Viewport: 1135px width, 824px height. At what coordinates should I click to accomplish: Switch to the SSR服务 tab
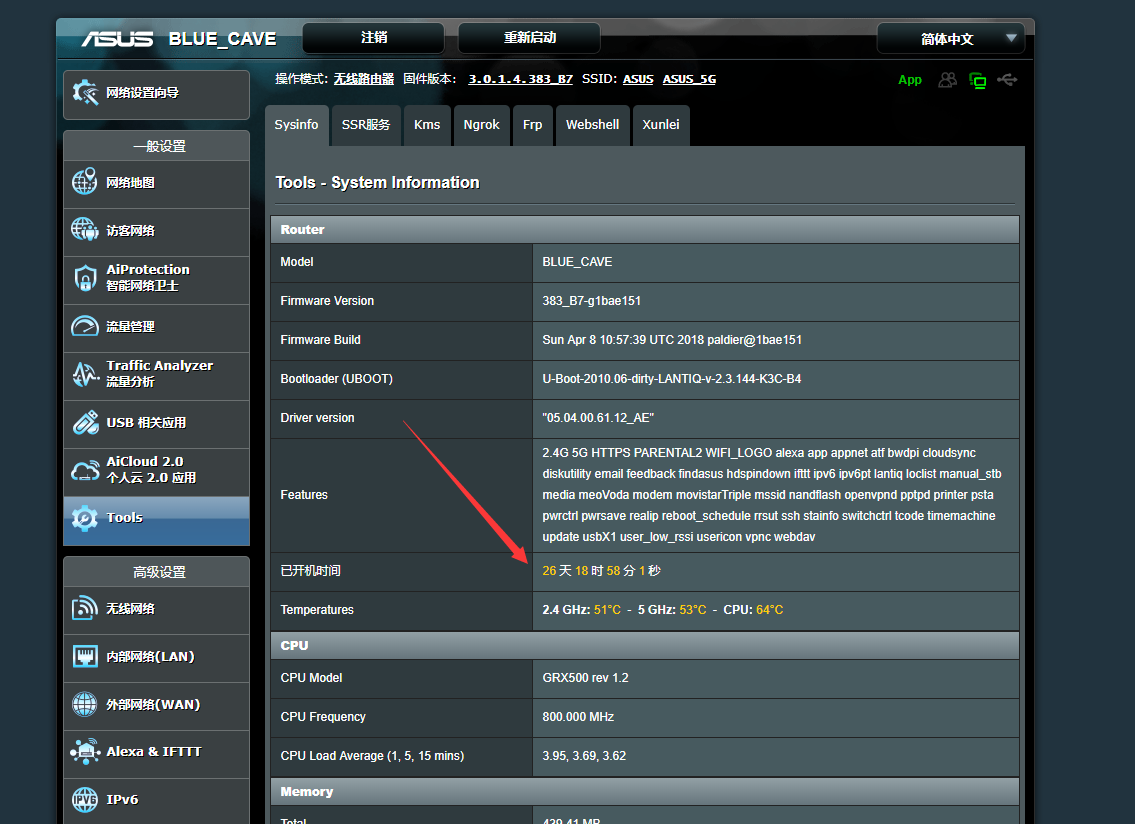(x=366, y=125)
